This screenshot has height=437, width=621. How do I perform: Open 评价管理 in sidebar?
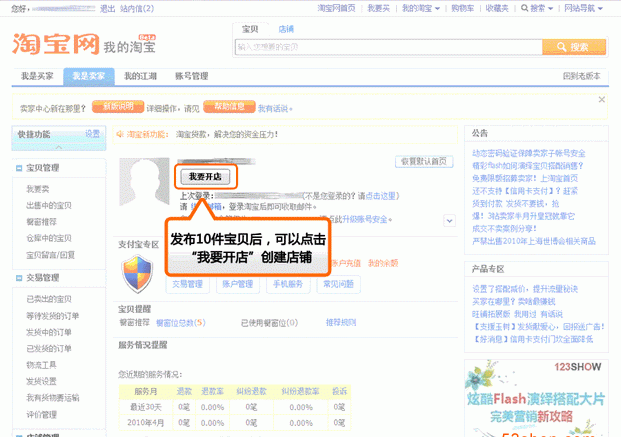tap(41, 415)
